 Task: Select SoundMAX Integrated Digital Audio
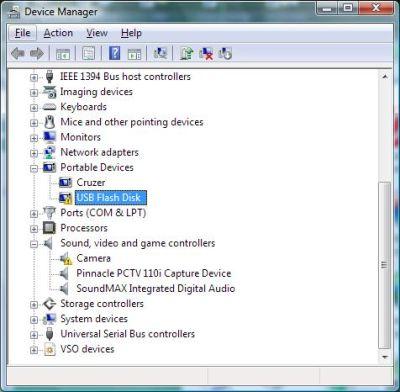tap(156, 288)
